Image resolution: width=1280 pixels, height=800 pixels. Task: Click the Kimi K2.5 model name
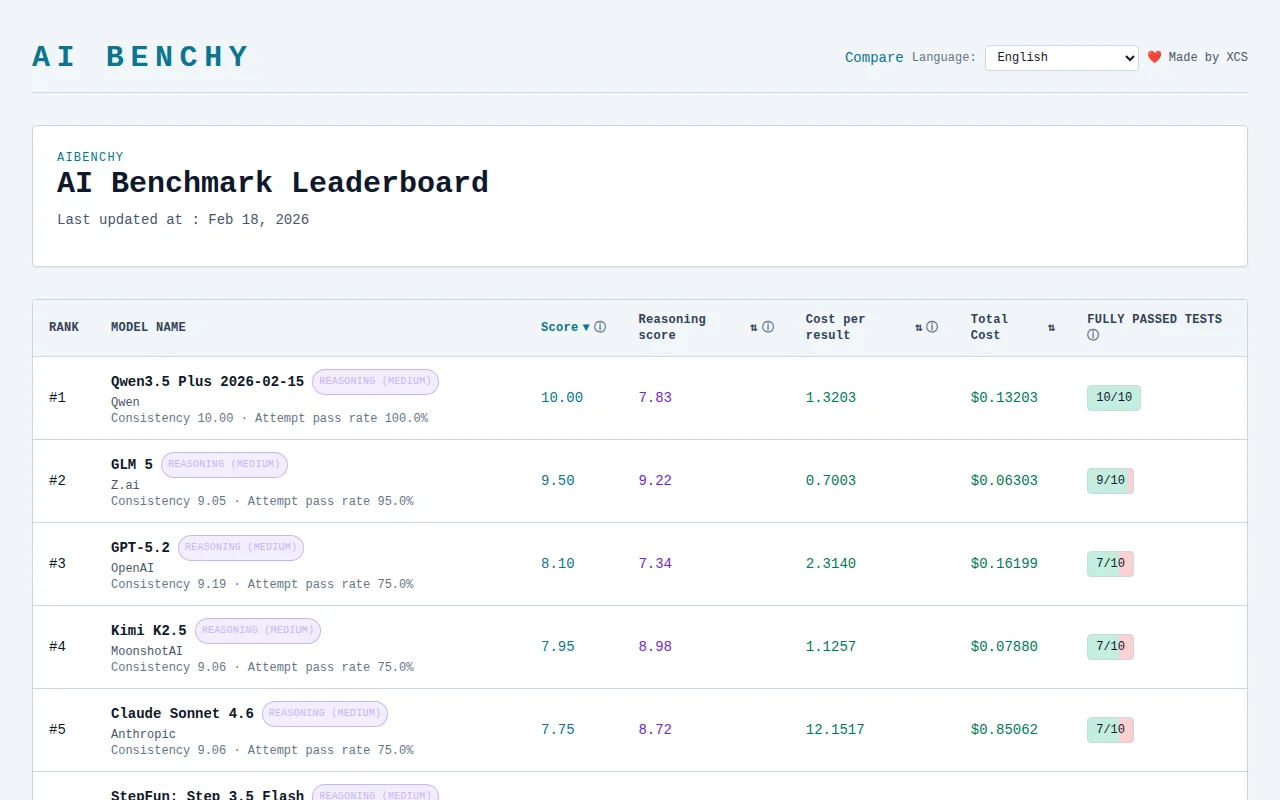point(149,630)
